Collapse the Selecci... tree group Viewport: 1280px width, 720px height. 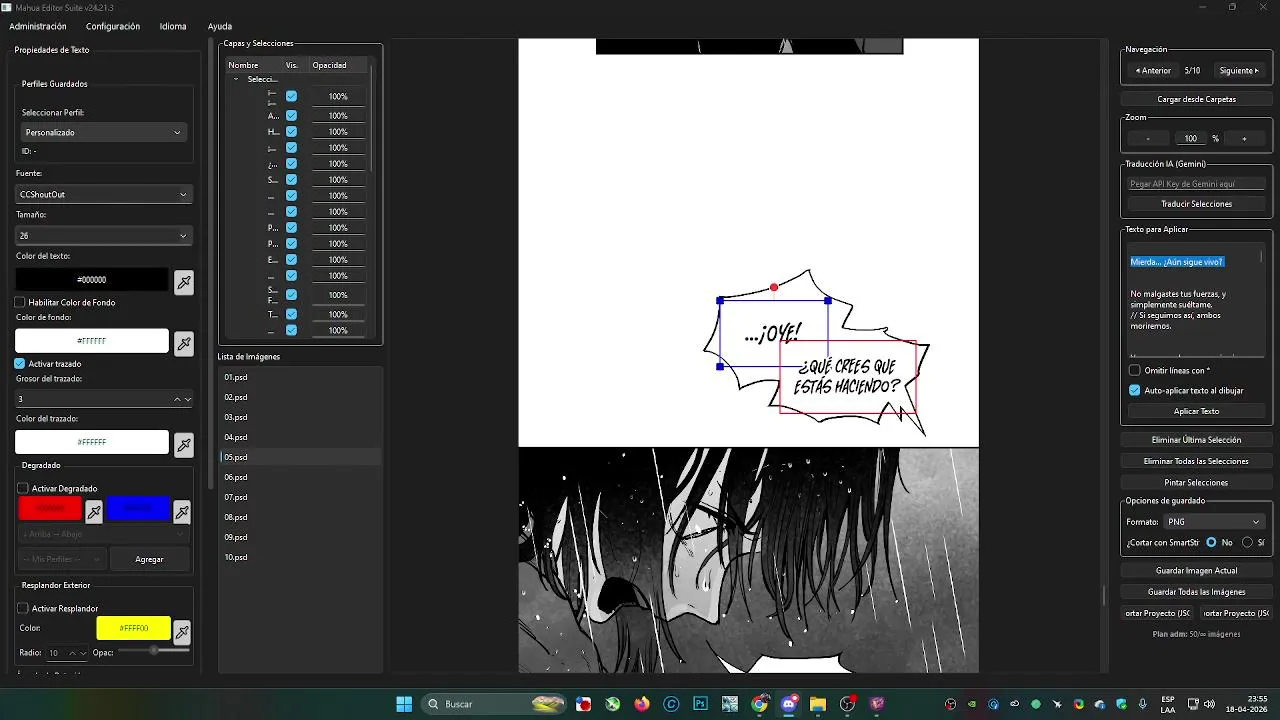(x=236, y=79)
